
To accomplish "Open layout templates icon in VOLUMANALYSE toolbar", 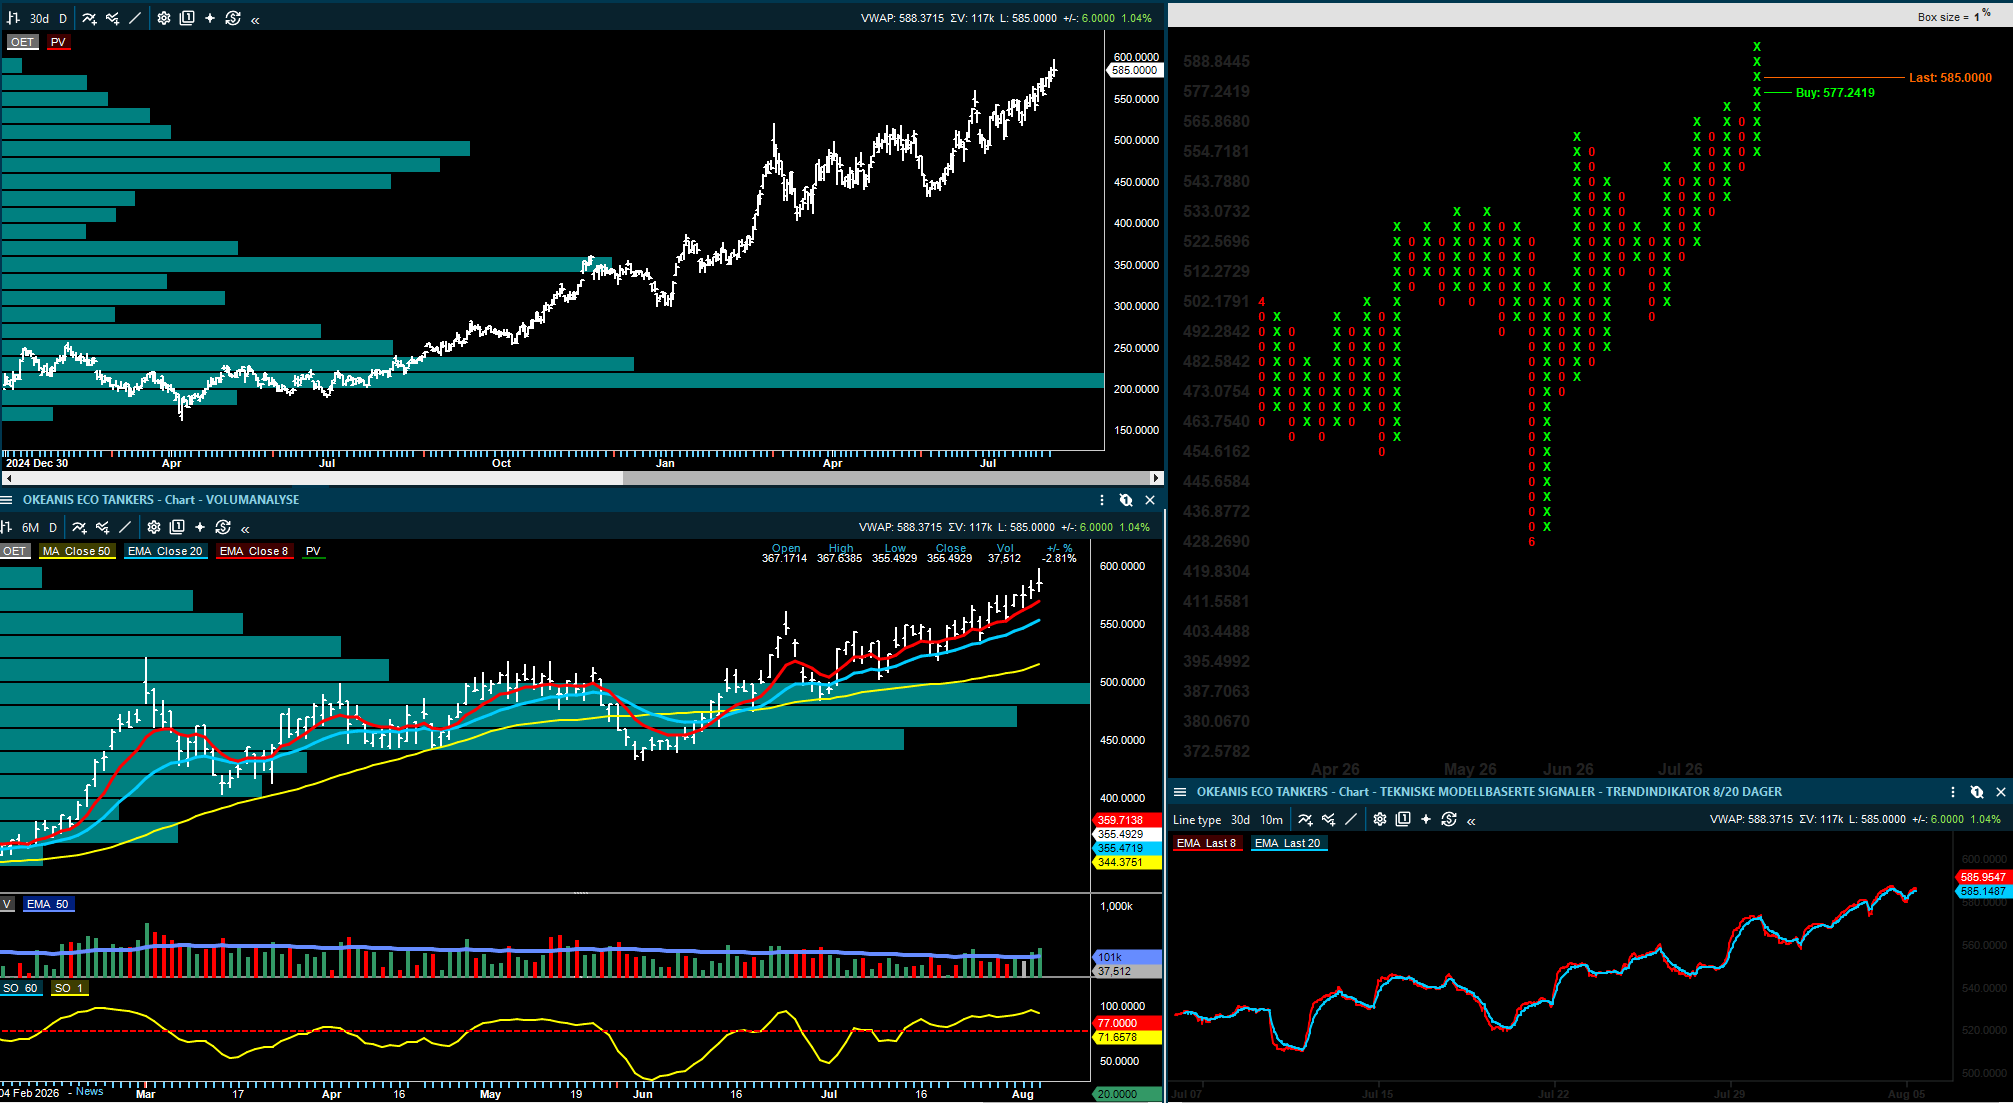I will click(177, 527).
